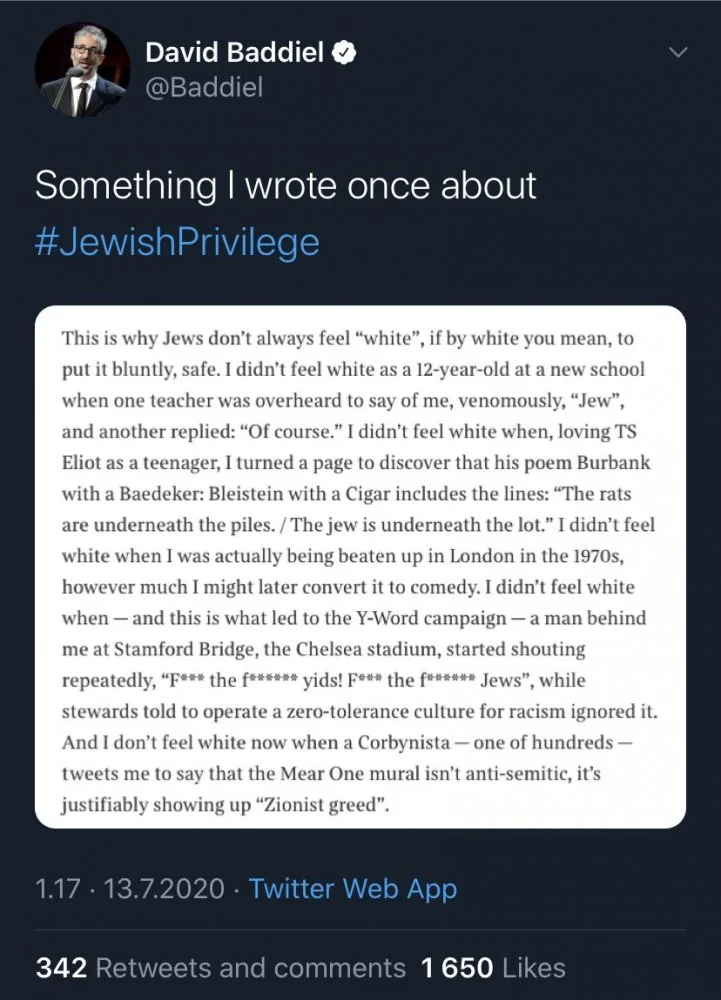View the 1 650 Likes list

pos(493,968)
